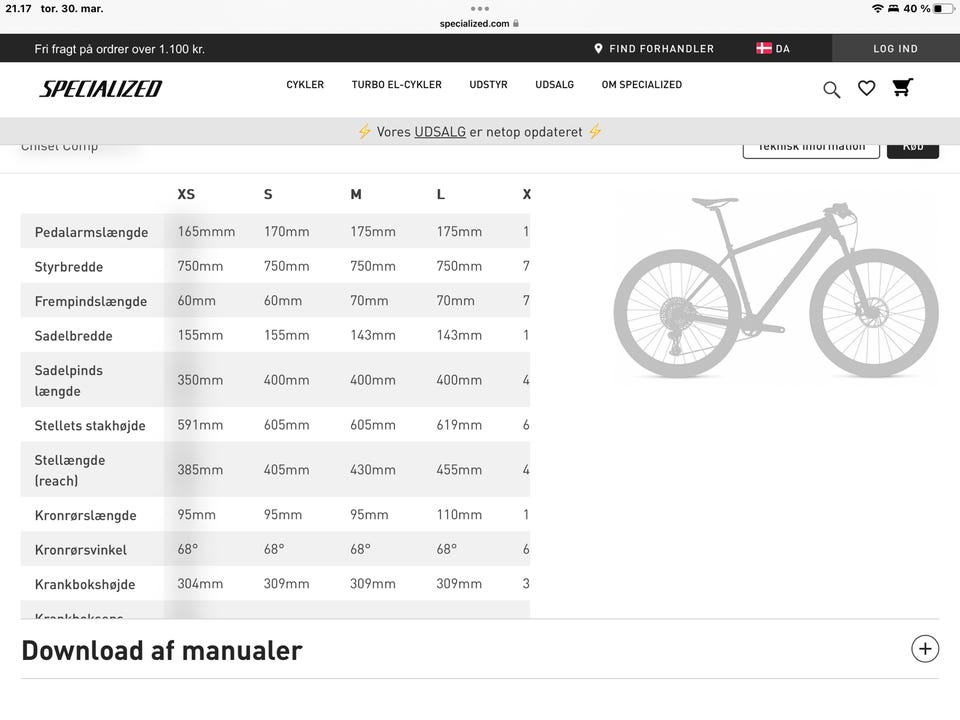Image resolution: width=960 pixels, height=720 pixels.
Task: Click the 591mm stack height cell
Action: (200, 425)
